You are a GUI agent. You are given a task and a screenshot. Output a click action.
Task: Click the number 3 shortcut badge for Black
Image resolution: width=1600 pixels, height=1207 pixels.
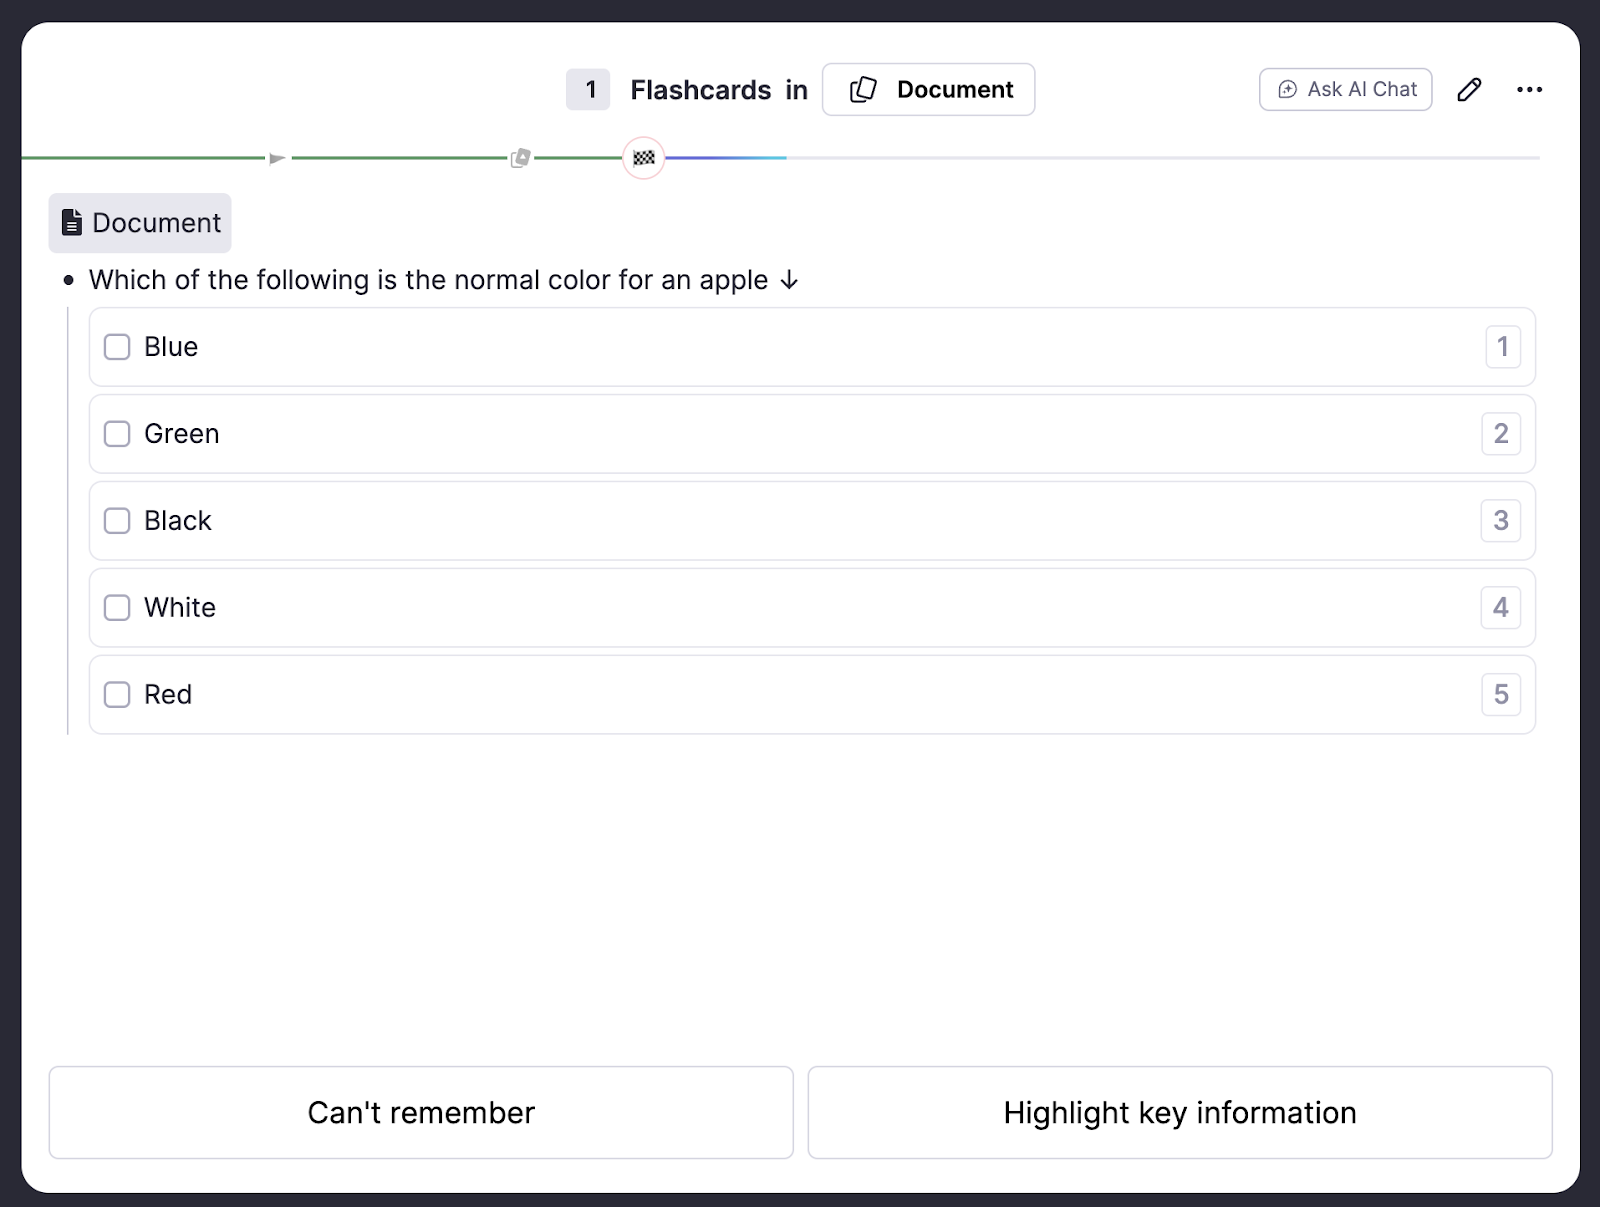coord(1500,521)
